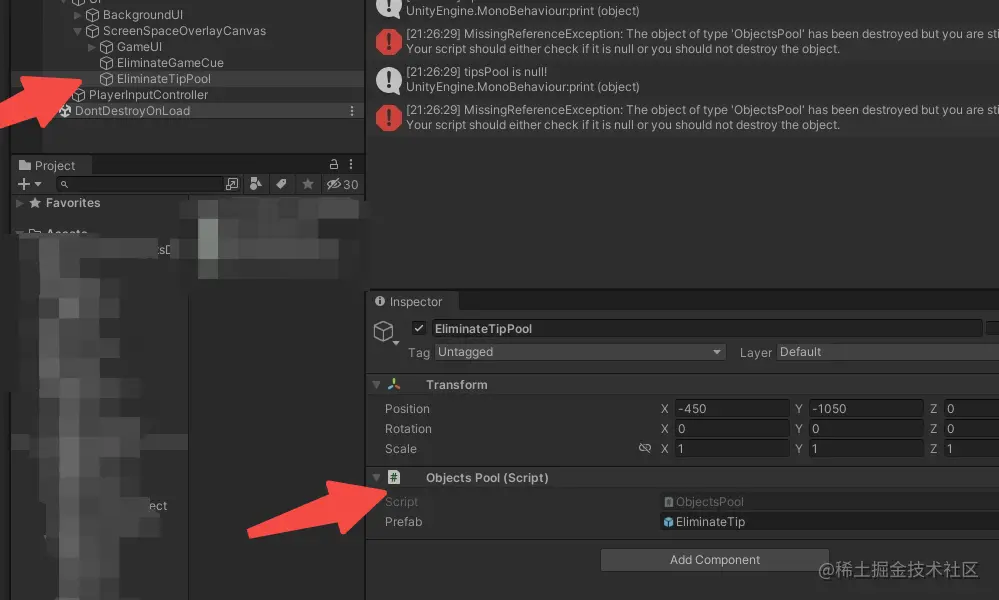Open the Project create-asset plus dropdown
Screen dimensions: 999x600
point(29,184)
